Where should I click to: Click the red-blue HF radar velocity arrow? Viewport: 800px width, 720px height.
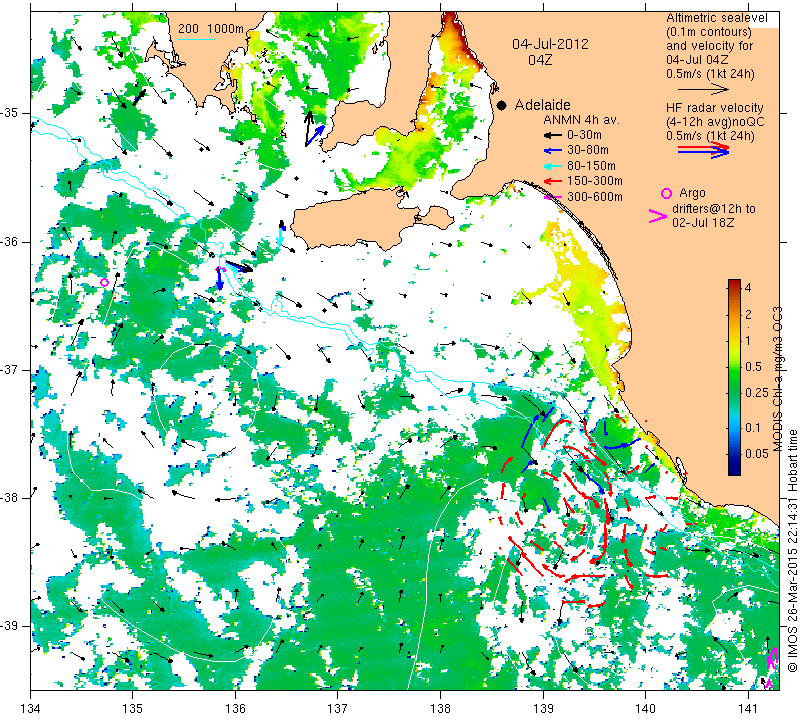tap(703, 150)
